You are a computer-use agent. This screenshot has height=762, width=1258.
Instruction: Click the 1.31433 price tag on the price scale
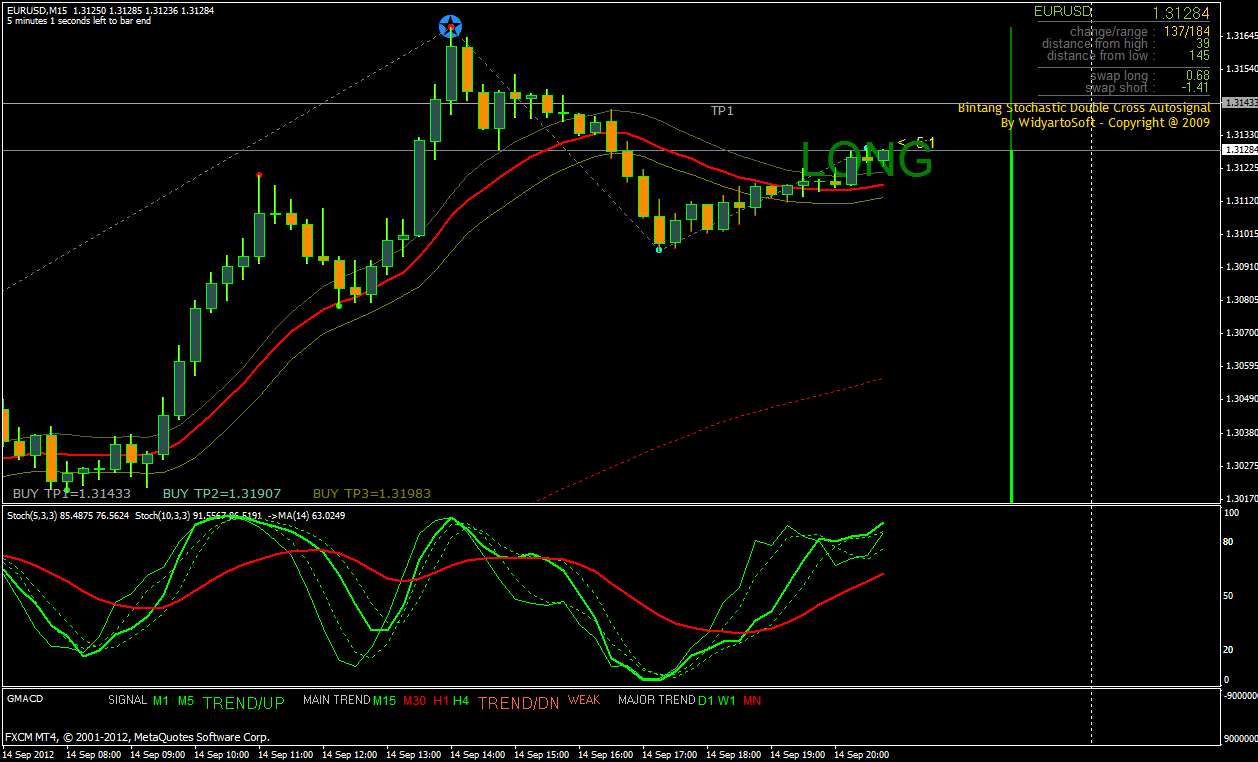[1239, 103]
